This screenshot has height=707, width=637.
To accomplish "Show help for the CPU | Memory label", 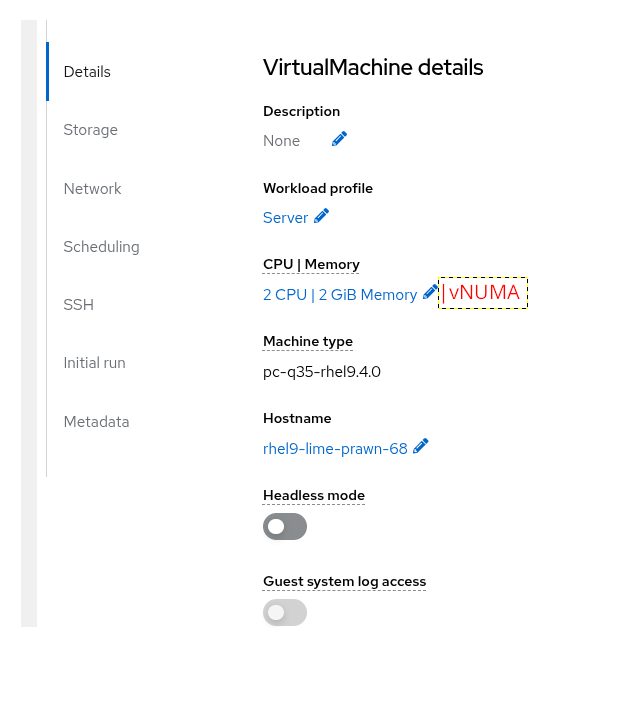I will [x=311, y=265].
